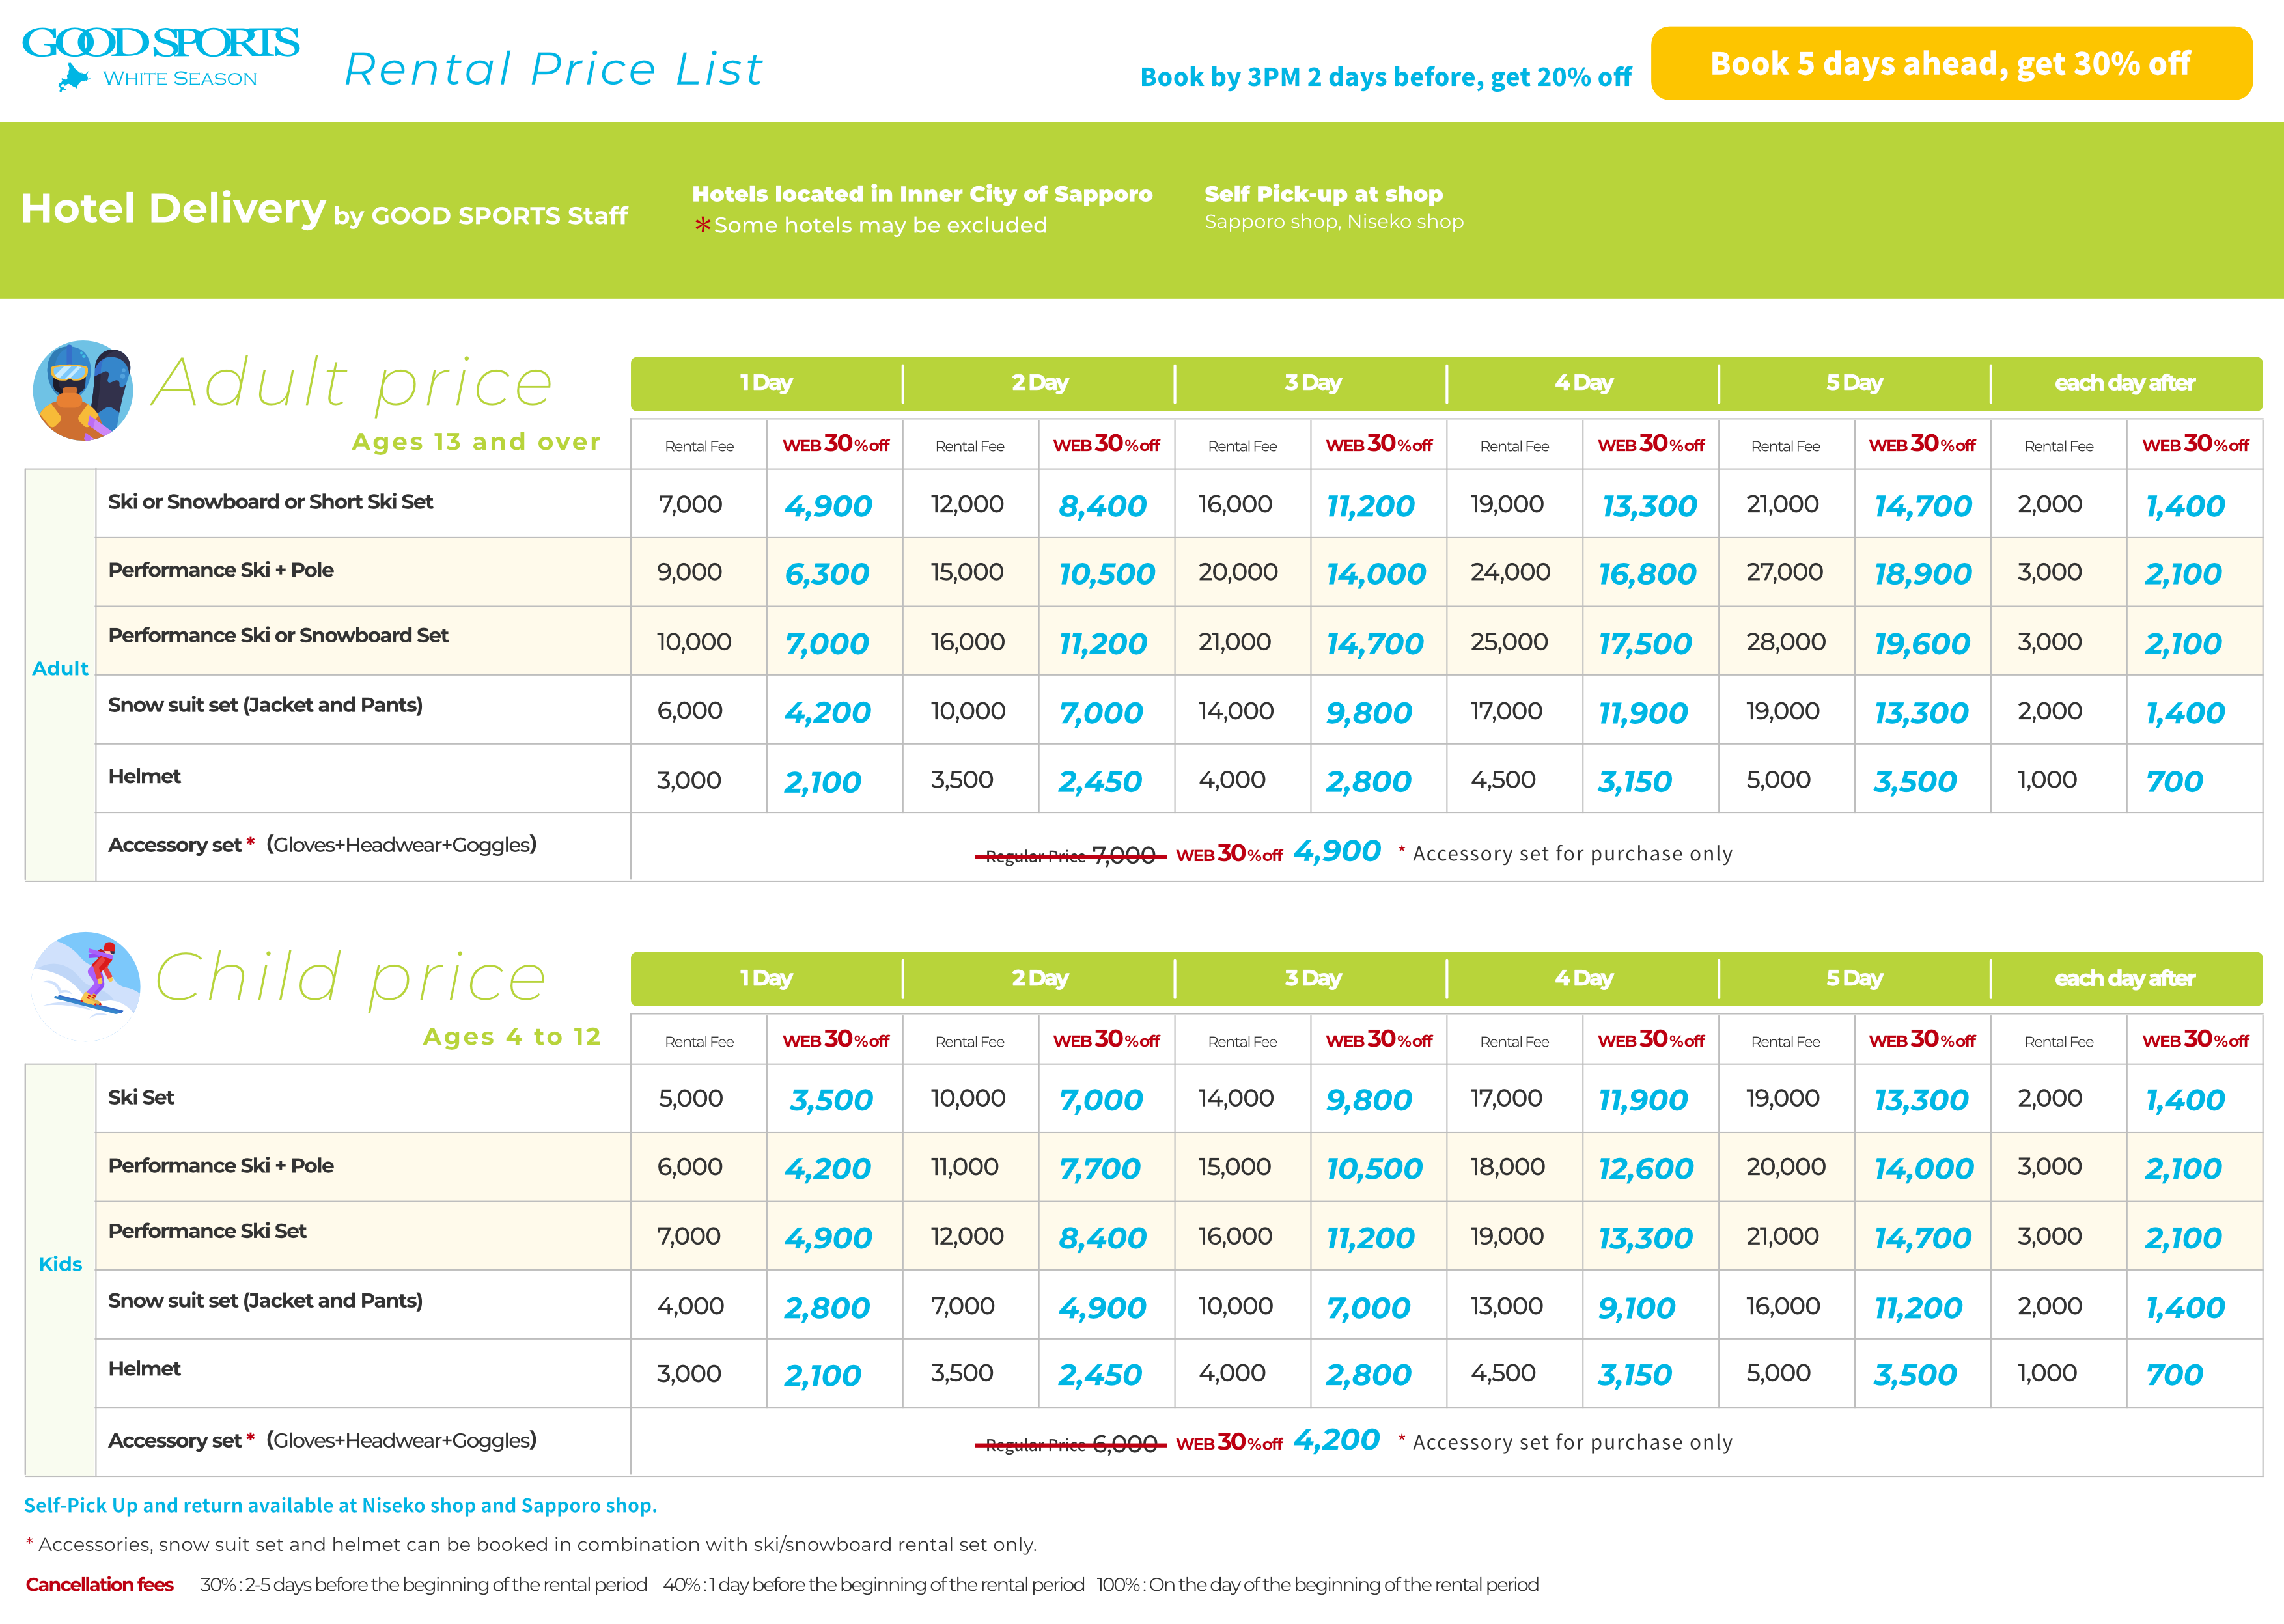2284x1624 pixels.
Task: Click the adult table '1 Day' column header
Action: coord(767,383)
